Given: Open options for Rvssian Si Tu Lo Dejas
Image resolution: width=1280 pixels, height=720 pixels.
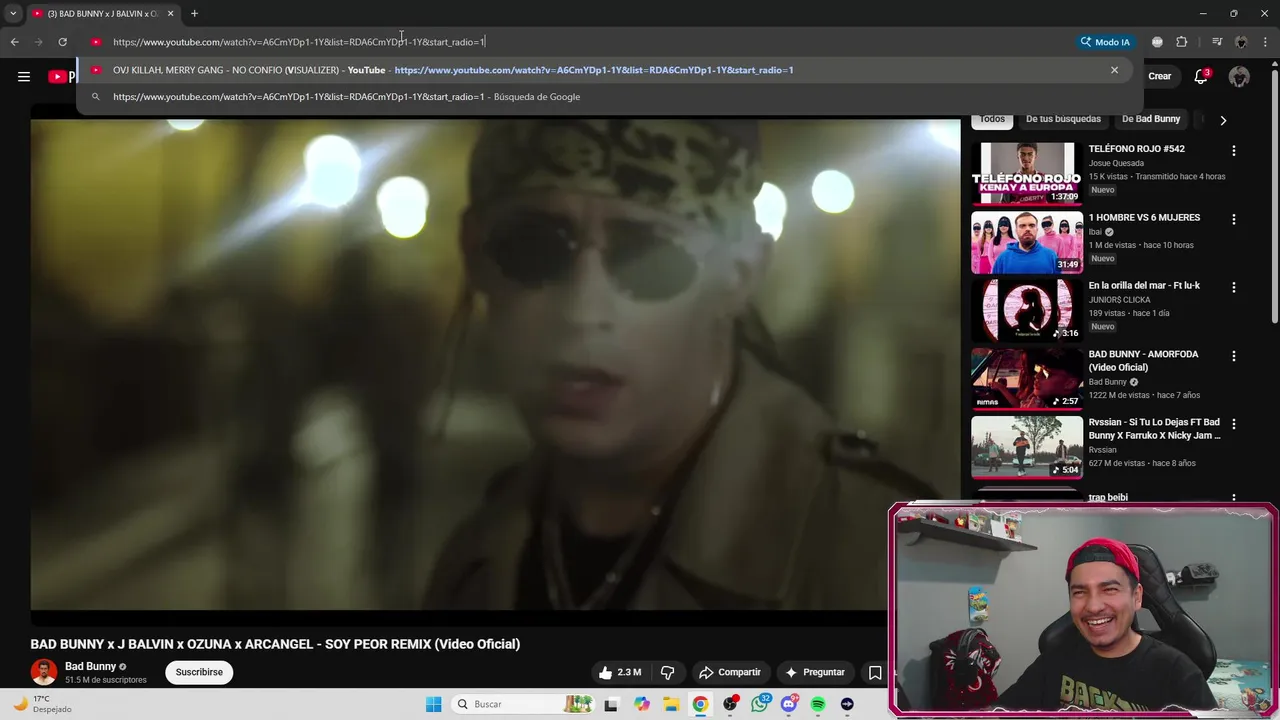Looking at the screenshot, I should pyautogui.click(x=1233, y=424).
